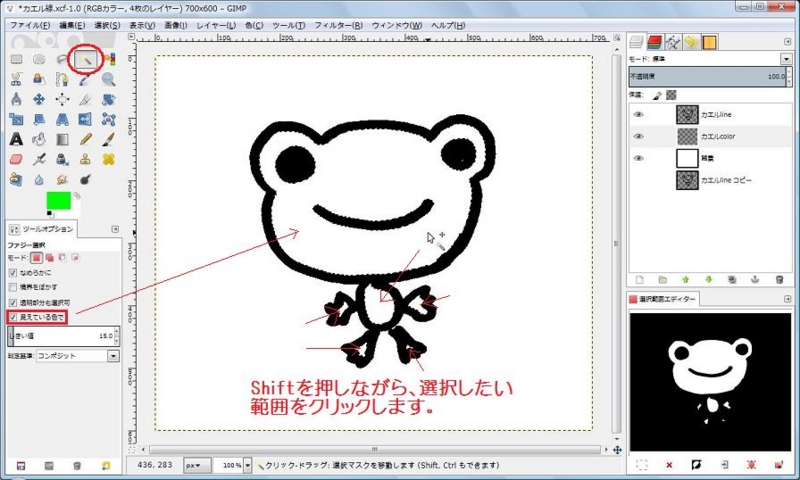
Task: Select the Paths tool
Action: 62,79
